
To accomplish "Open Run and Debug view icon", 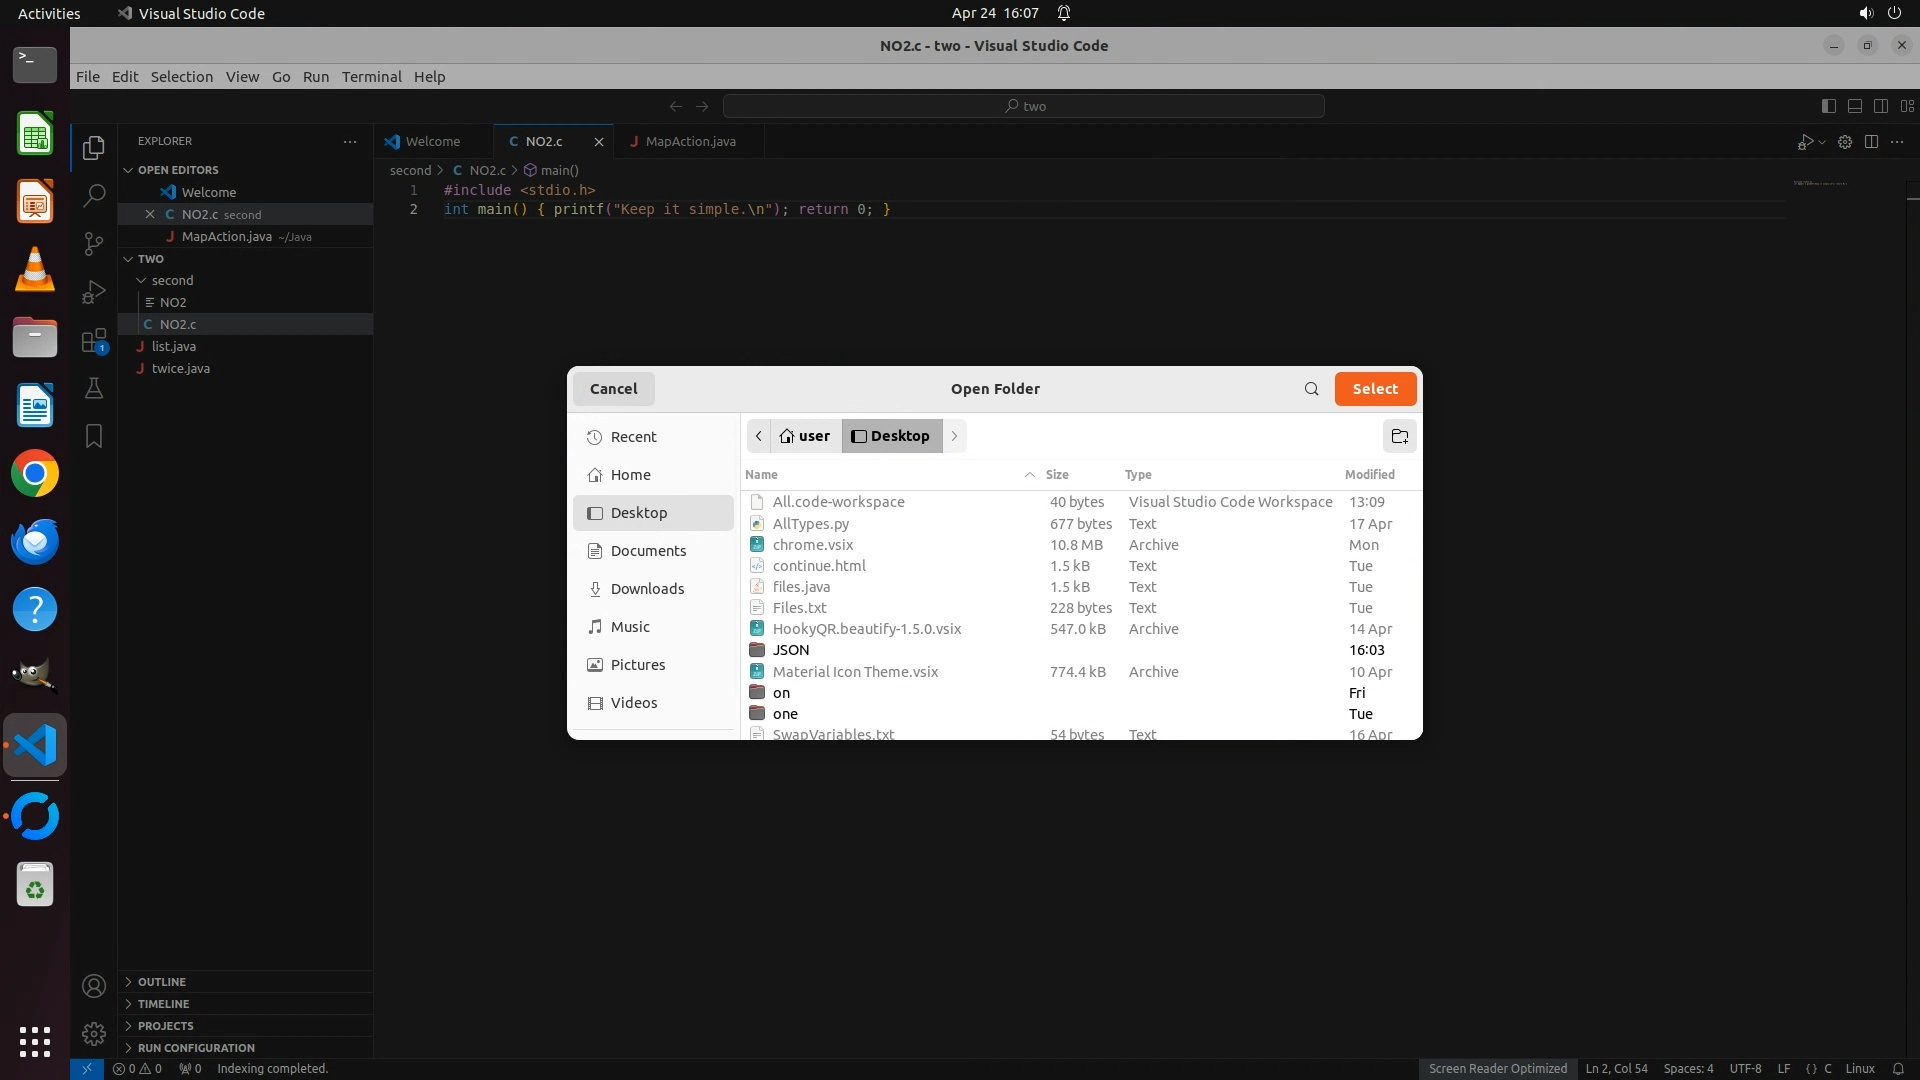I will click(x=94, y=291).
